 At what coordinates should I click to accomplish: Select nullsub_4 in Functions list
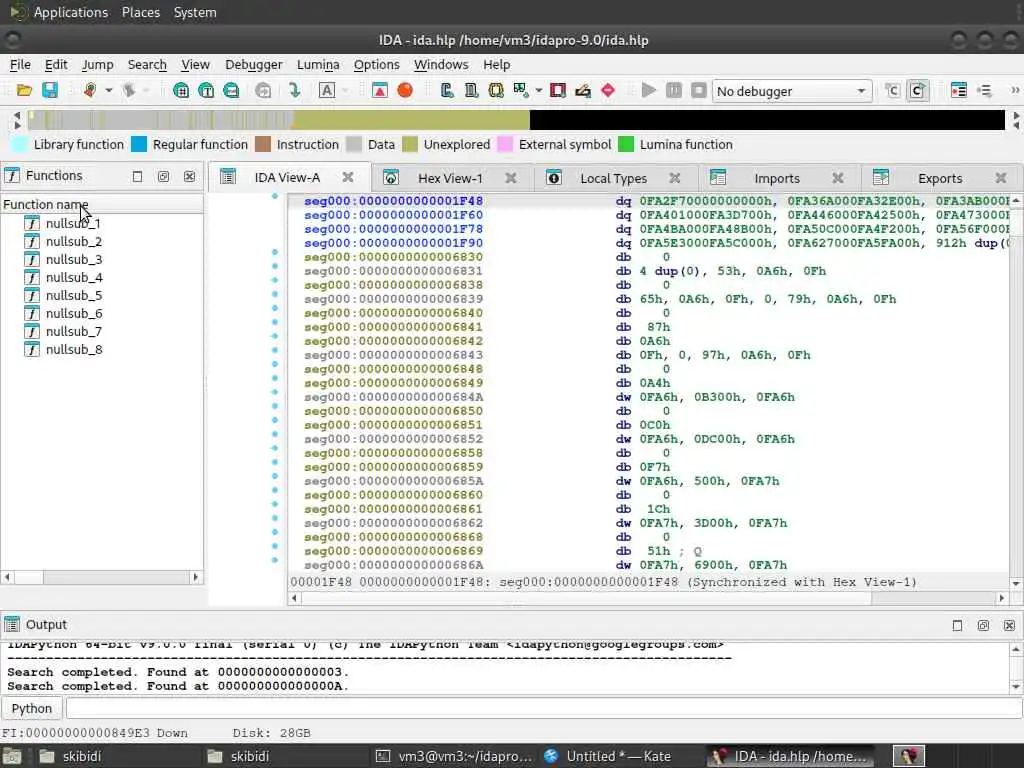point(74,278)
